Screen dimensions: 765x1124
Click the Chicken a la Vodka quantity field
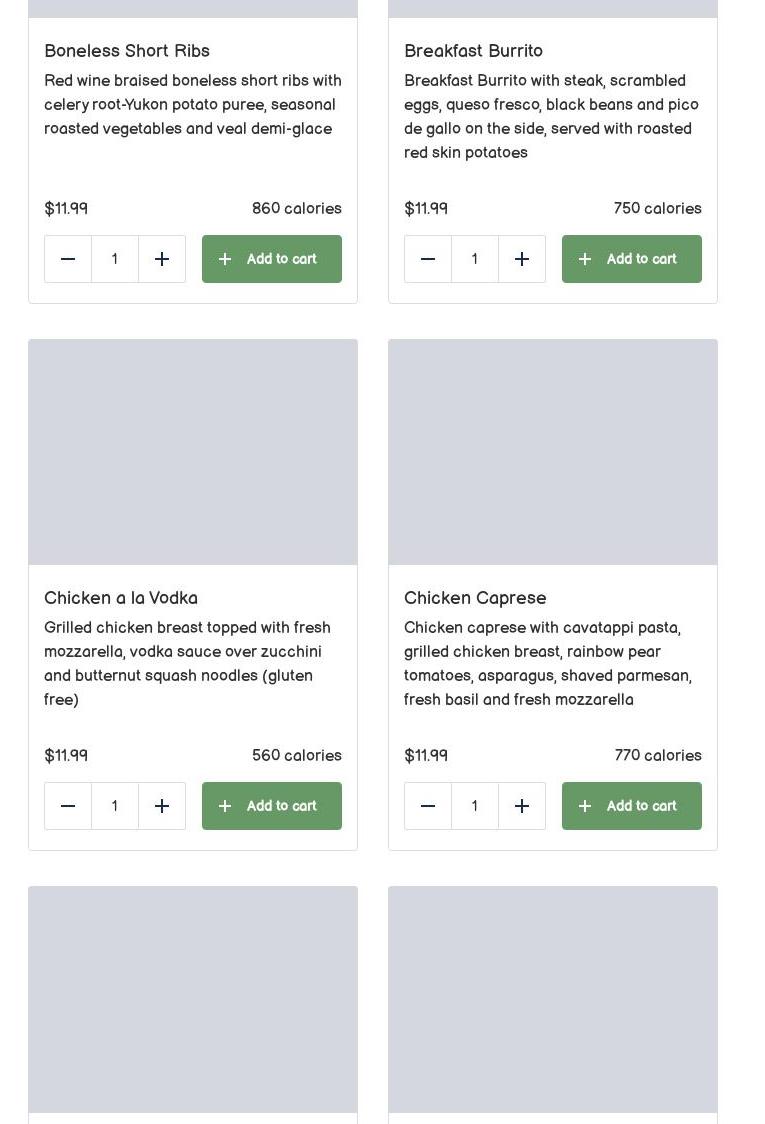pyautogui.click(x=115, y=806)
